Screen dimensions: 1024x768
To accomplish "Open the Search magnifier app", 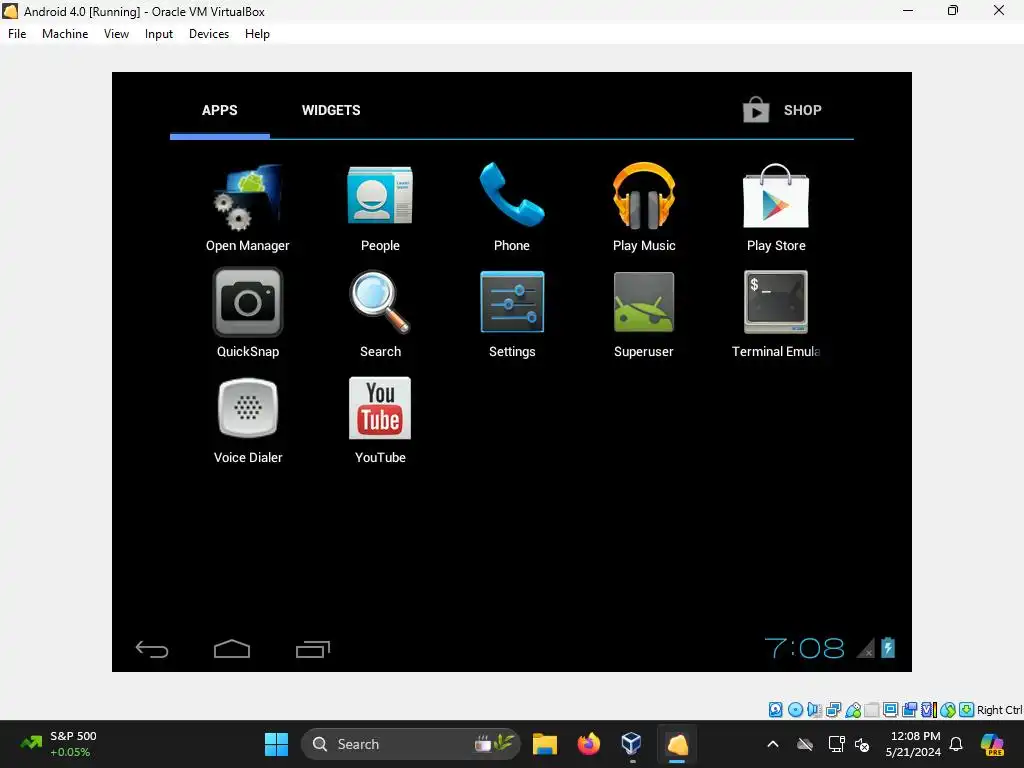I will click(380, 313).
